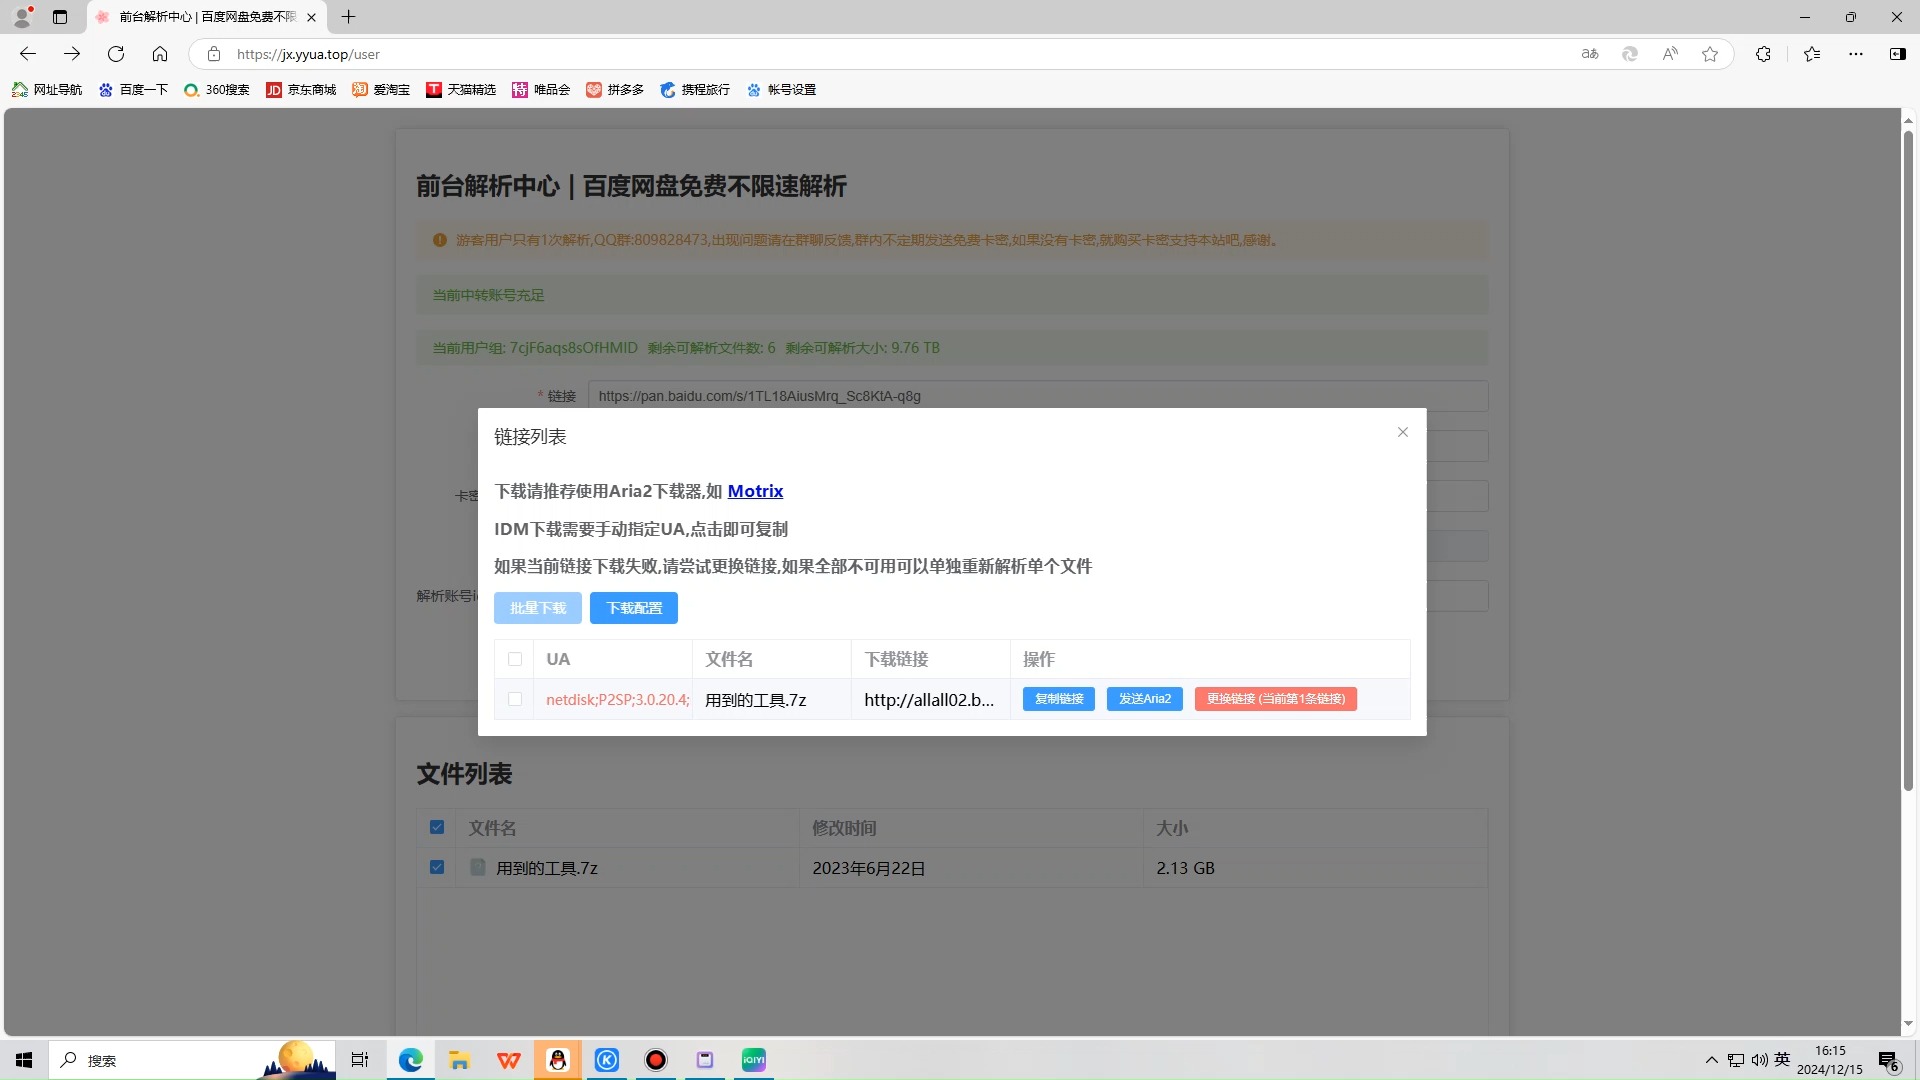Reload the page with the Refresh icon
This screenshot has height=1080, width=1920.
116,54
